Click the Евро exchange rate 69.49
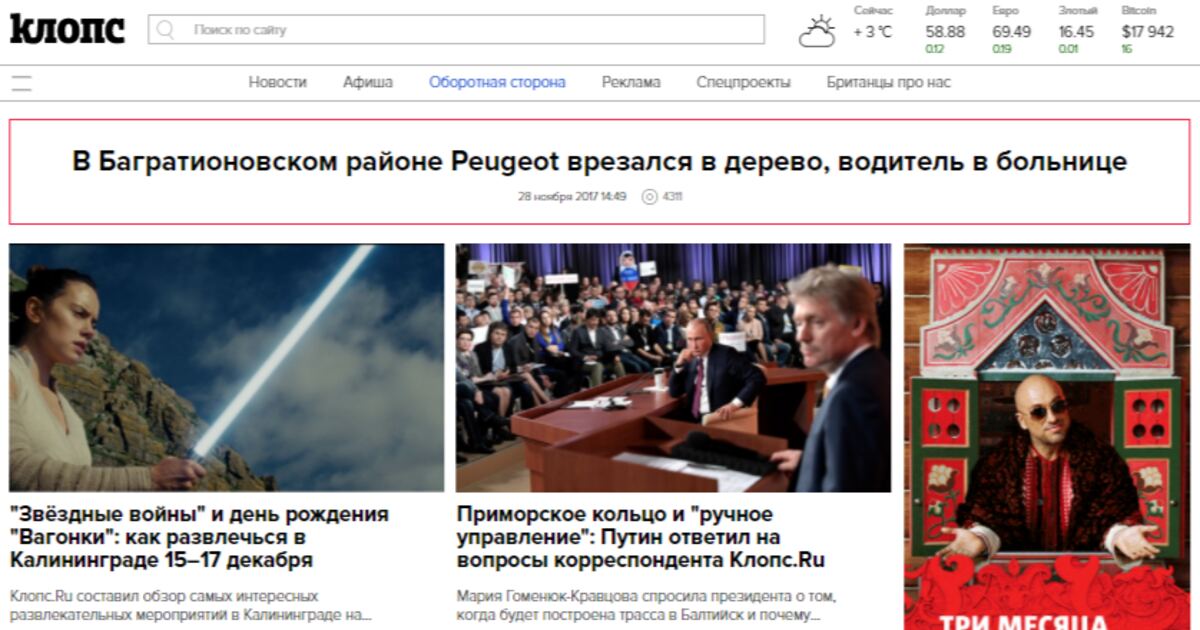Image resolution: width=1200 pixels, height=630 pixels. coord(1011,32)
